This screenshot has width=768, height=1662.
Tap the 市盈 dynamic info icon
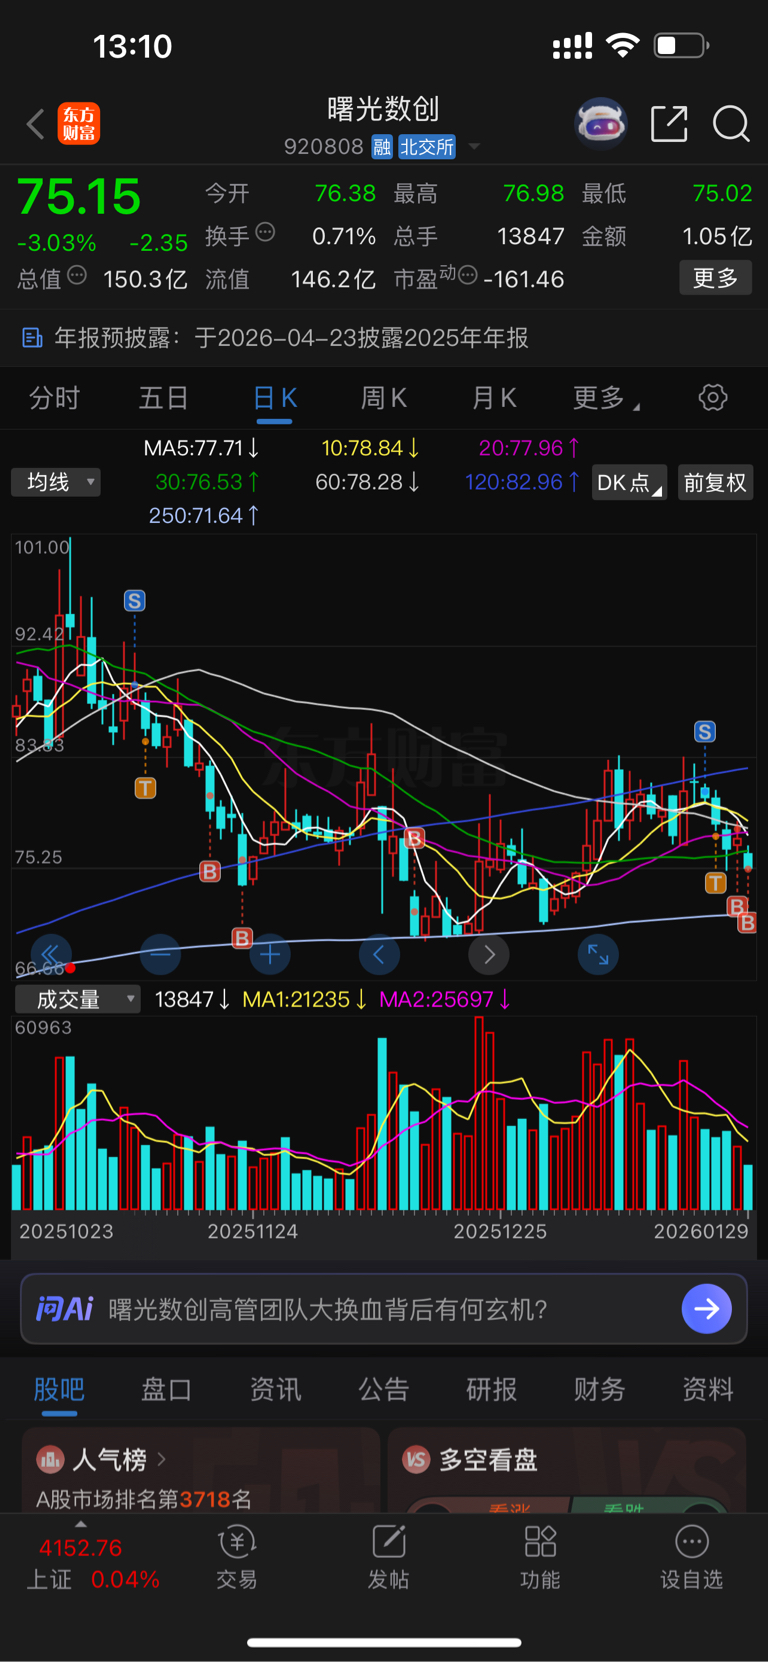[x=467, y=275]
